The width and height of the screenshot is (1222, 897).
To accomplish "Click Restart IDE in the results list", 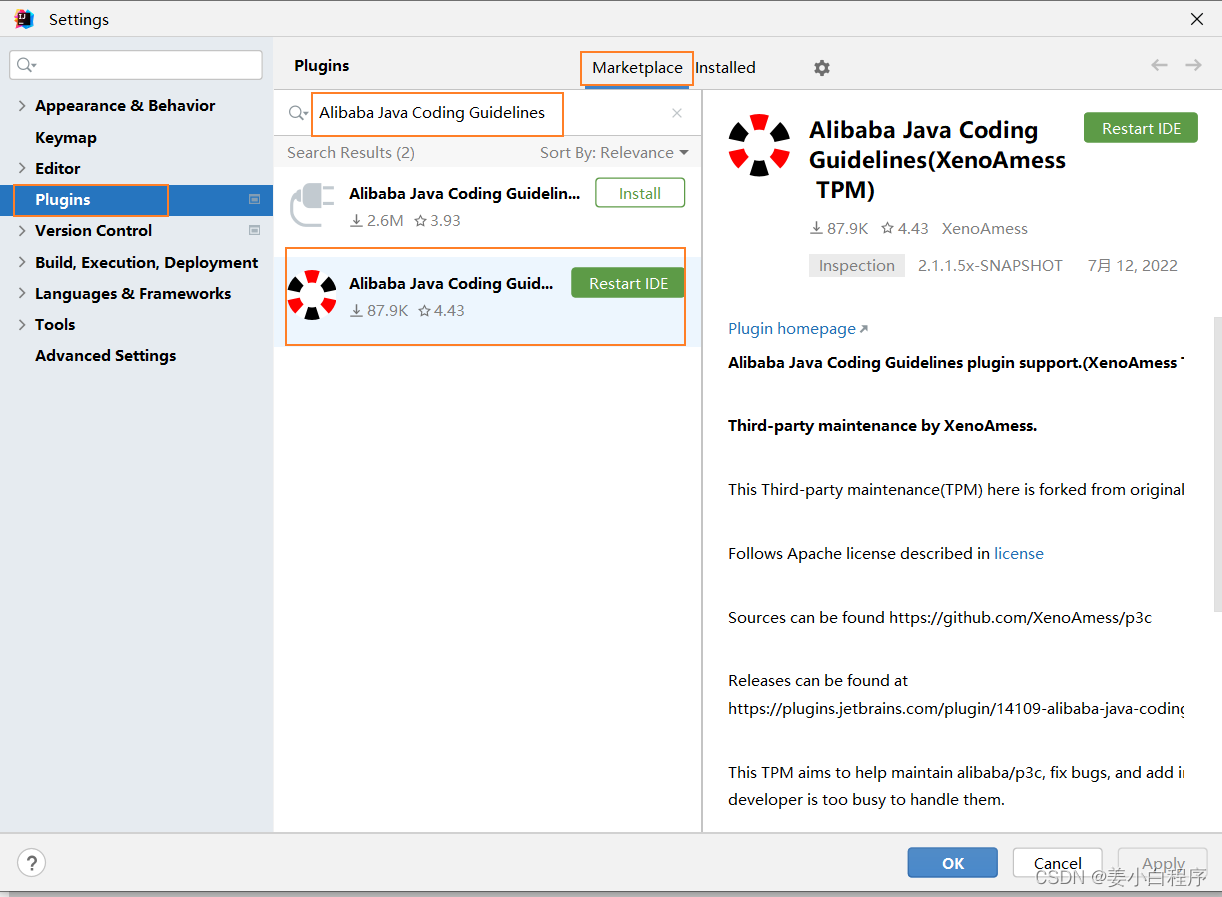I will click(x=628, y=283).
